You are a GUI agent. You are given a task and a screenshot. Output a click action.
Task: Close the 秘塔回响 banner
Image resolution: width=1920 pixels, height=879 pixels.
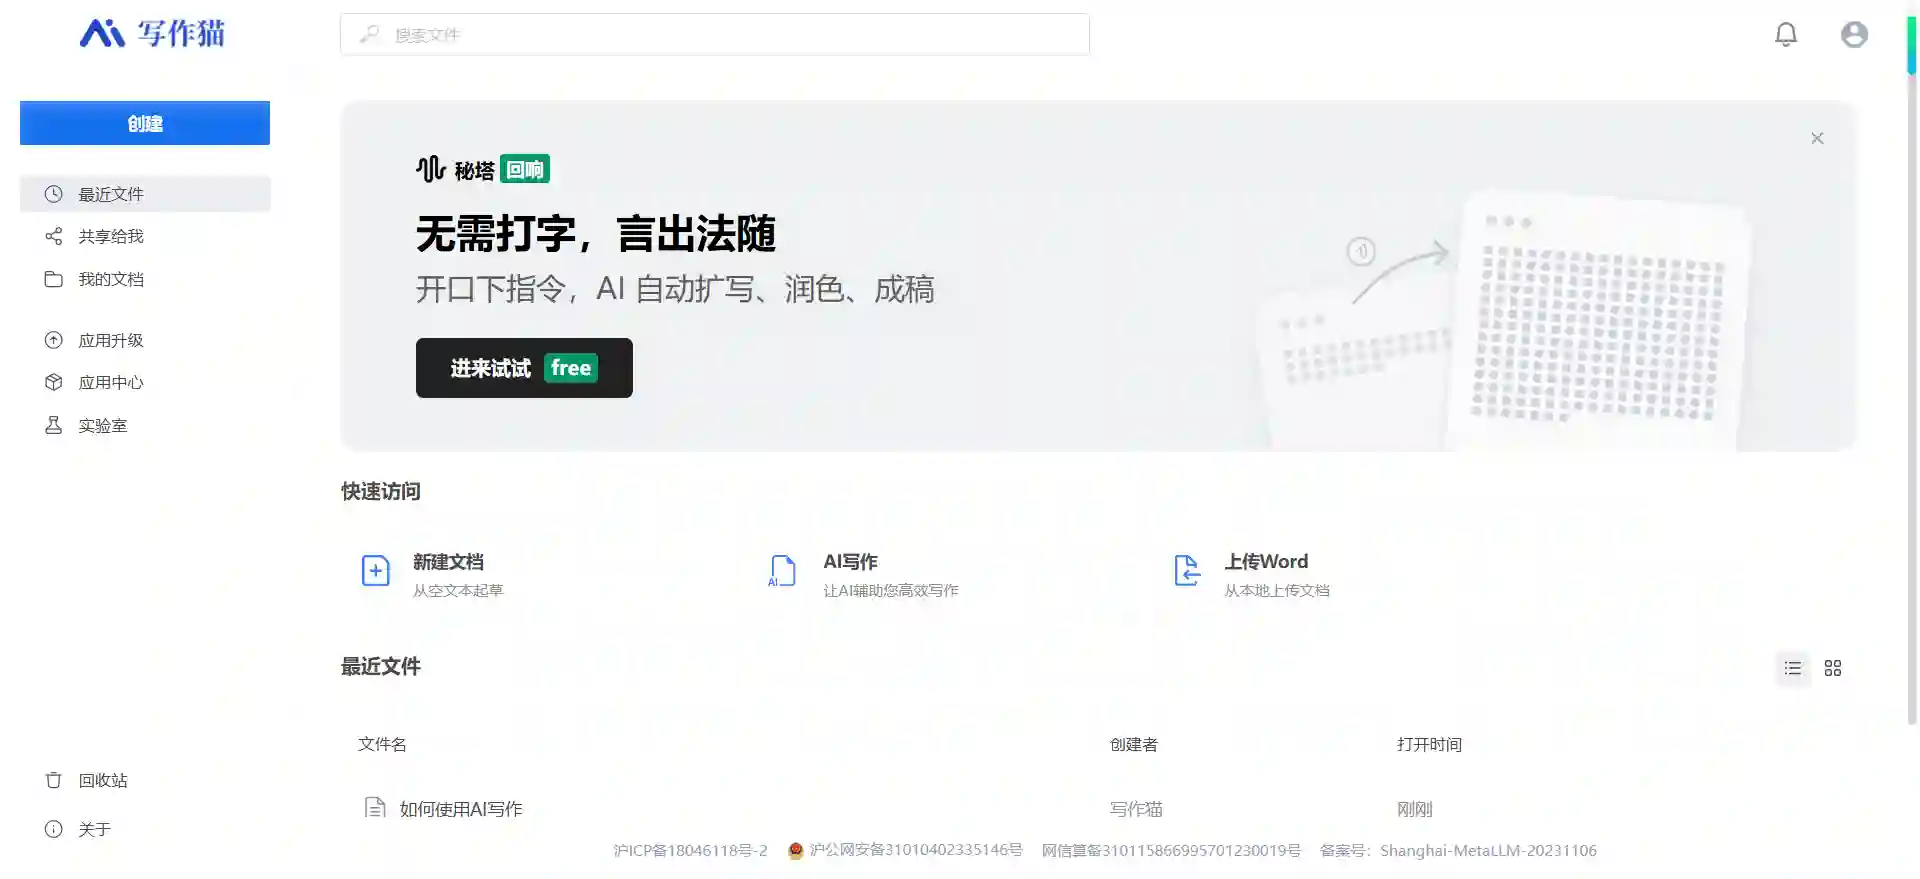[1817, 138]
